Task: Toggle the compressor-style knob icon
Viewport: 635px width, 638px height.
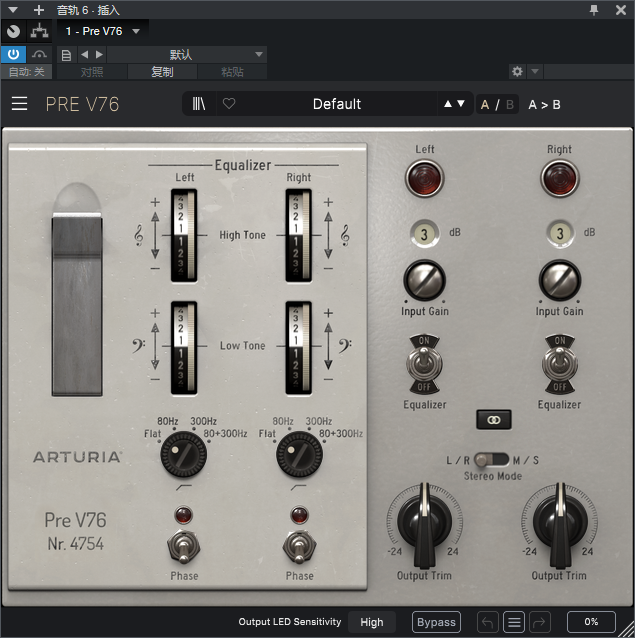Action: click(x=13, y=31)
